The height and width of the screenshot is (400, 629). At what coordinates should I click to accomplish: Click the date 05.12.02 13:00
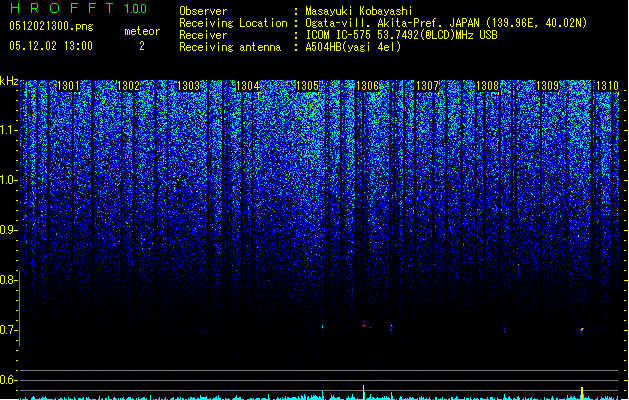click(51, 46)
